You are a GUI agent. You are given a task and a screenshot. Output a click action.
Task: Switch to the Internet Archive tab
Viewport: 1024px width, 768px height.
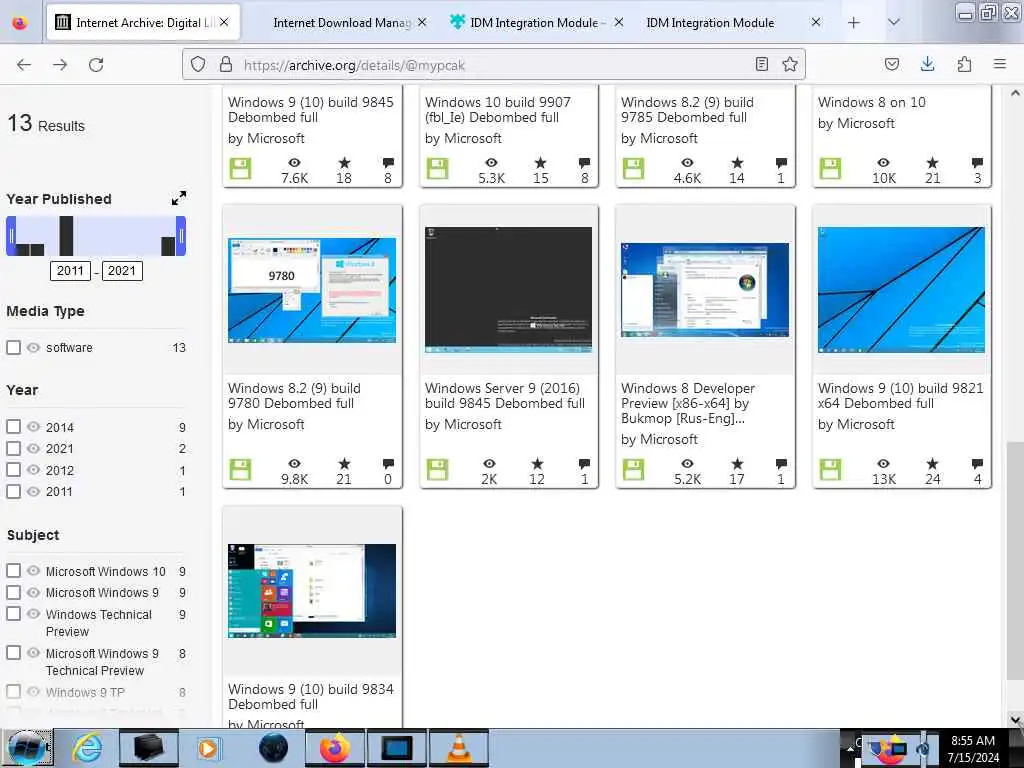pyautogui.click(x=144, y=23)
